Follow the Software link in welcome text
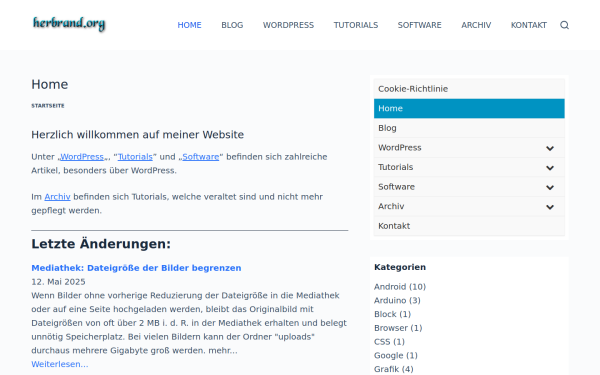The width and height of the screenshot is (600, 375). coord(201,157)
